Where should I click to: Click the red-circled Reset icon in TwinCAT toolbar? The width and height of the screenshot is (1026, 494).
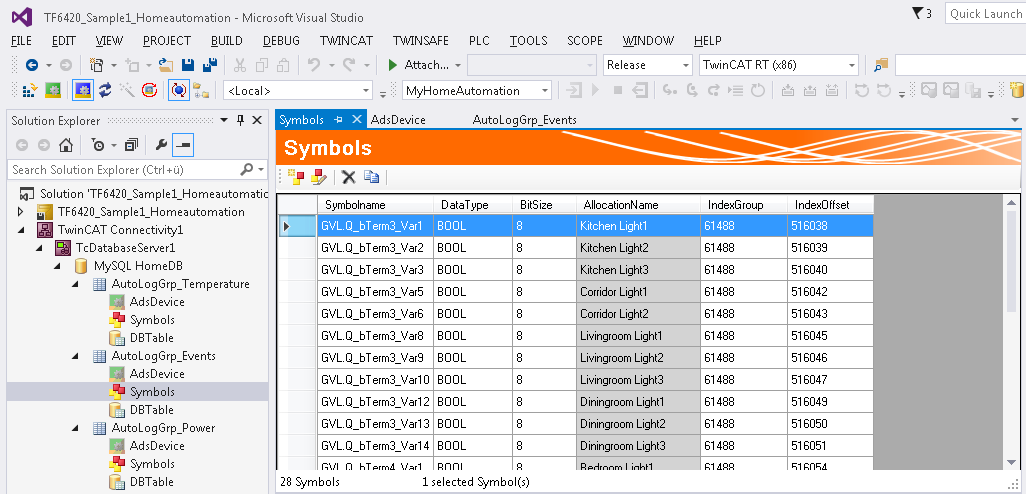(149, 90)
